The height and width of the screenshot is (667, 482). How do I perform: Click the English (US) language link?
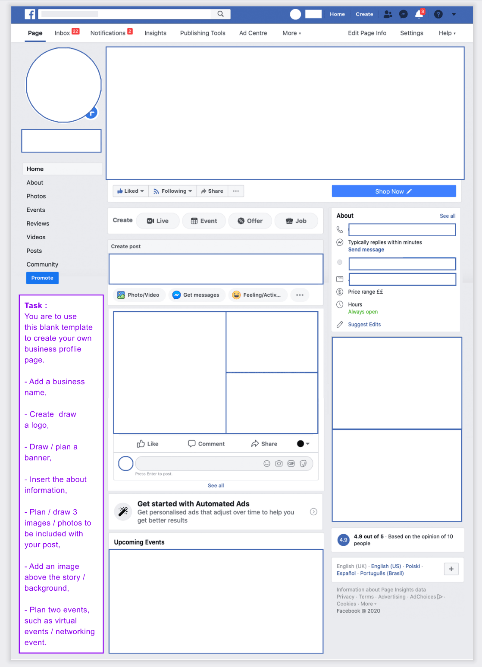point(386,566)
